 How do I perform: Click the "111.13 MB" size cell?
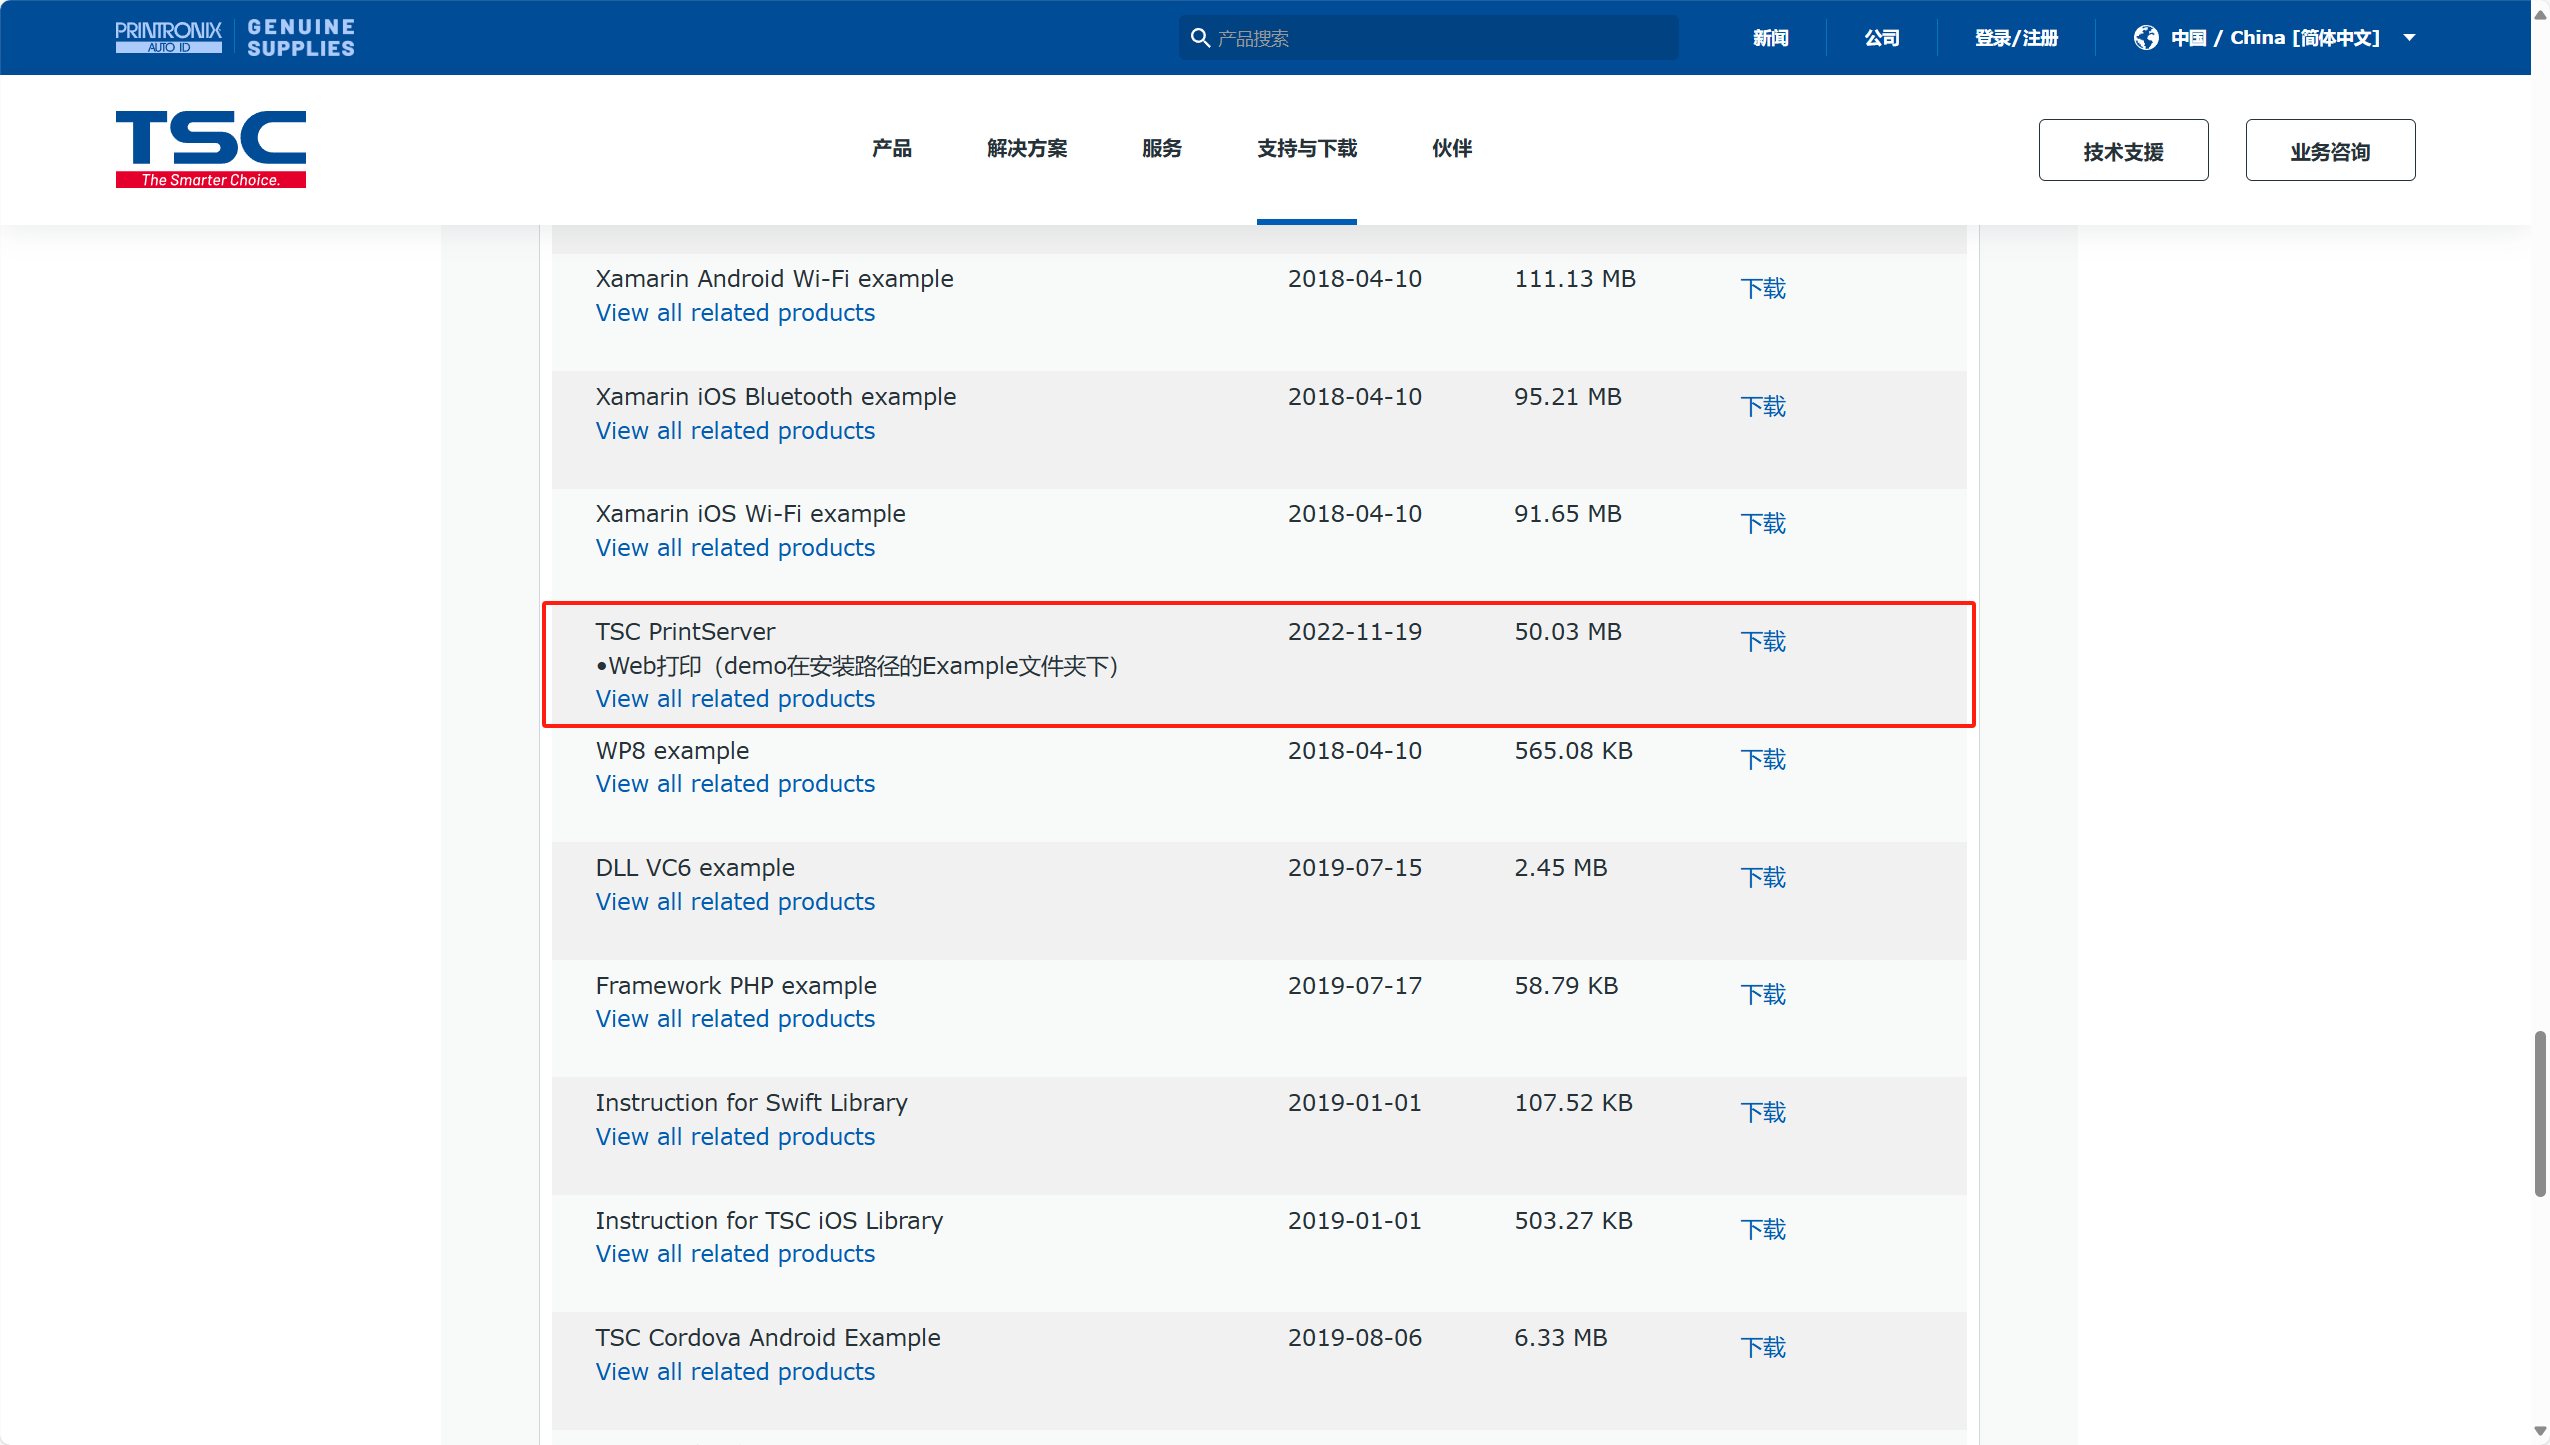[1574, 279]
